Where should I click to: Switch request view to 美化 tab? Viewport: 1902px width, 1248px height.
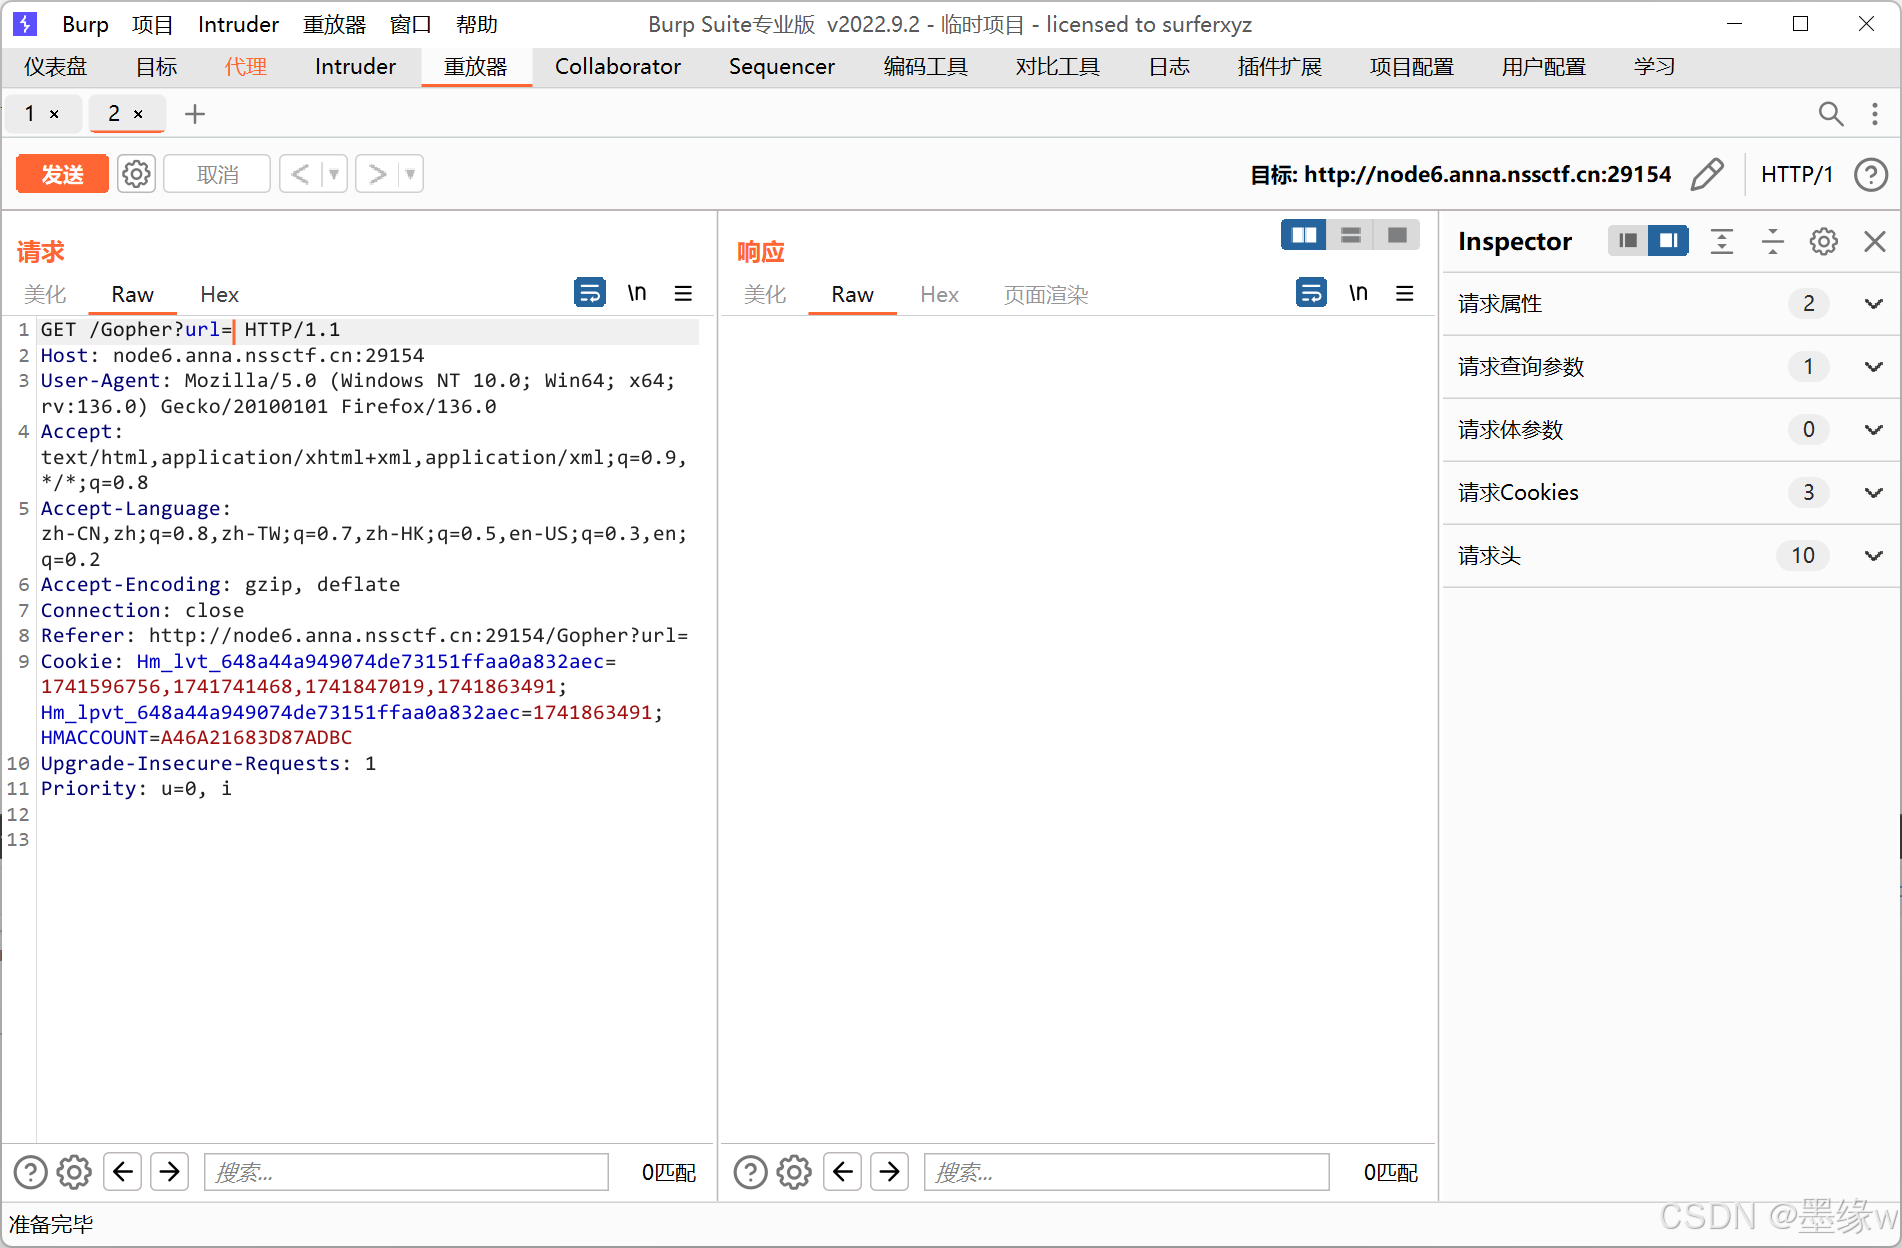point(45,294)
